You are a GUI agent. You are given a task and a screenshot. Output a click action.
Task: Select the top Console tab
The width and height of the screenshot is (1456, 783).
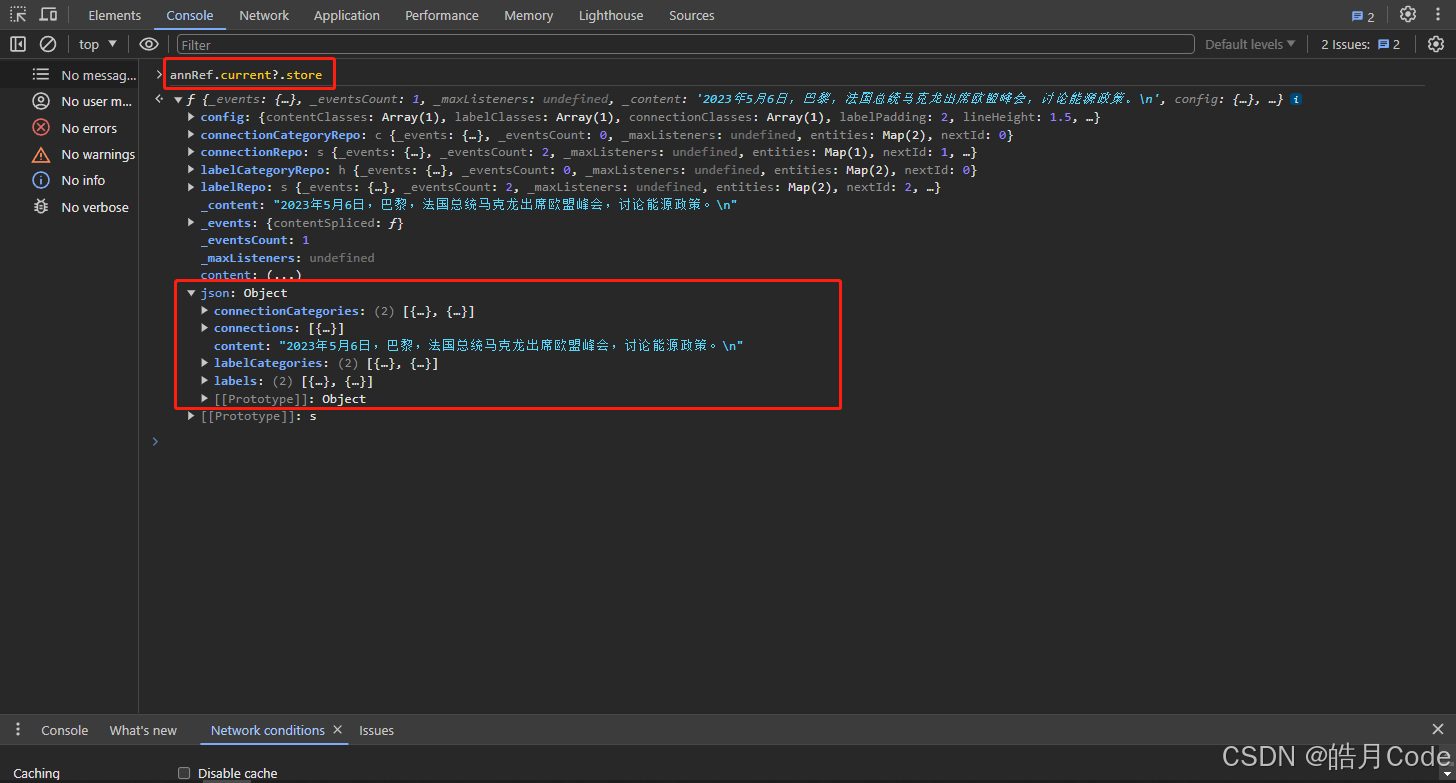point(190,15)
